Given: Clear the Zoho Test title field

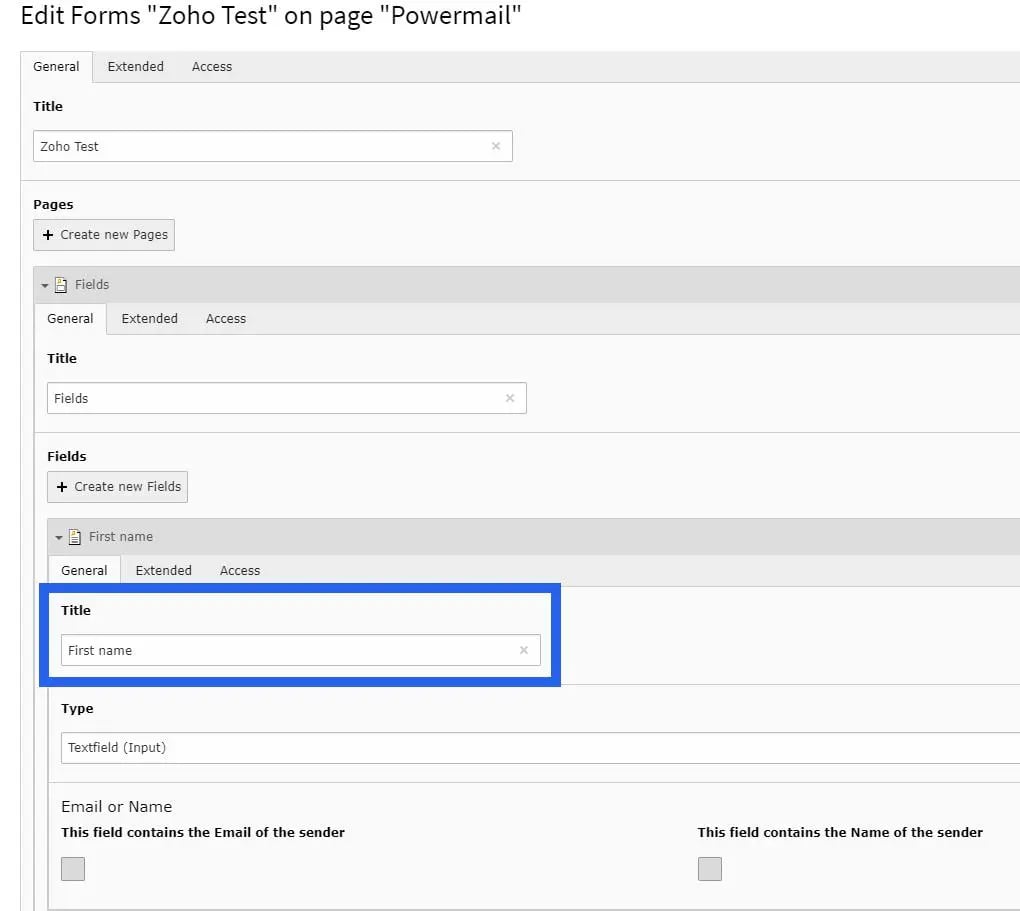Looking at the screenshot, I should point(496,146).
